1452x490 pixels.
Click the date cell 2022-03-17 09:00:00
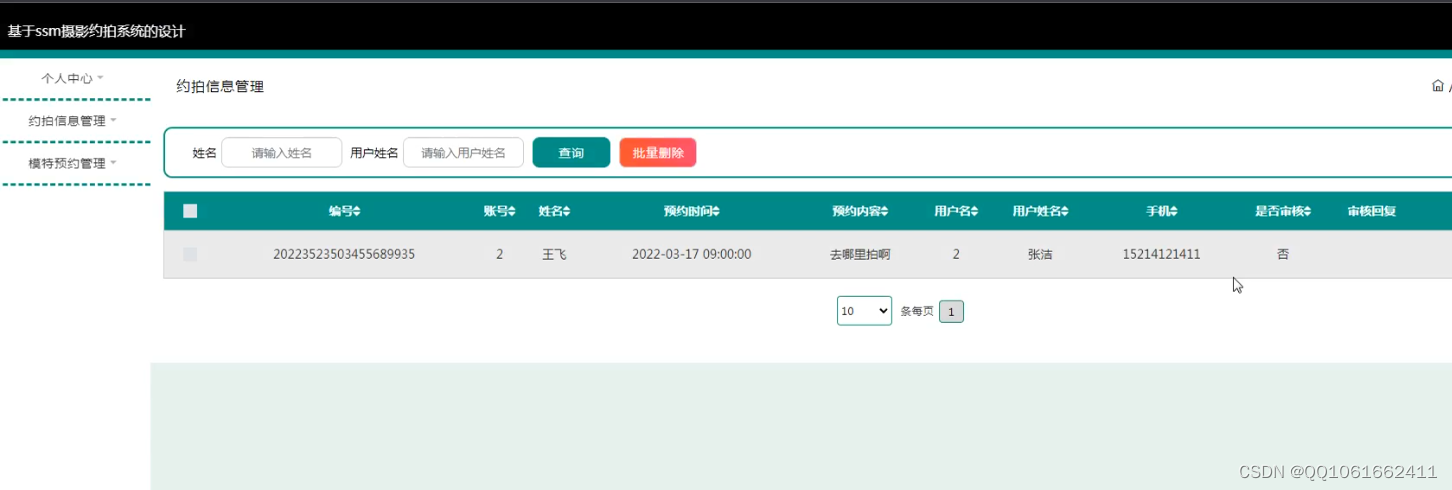click(x=691, y=255)
